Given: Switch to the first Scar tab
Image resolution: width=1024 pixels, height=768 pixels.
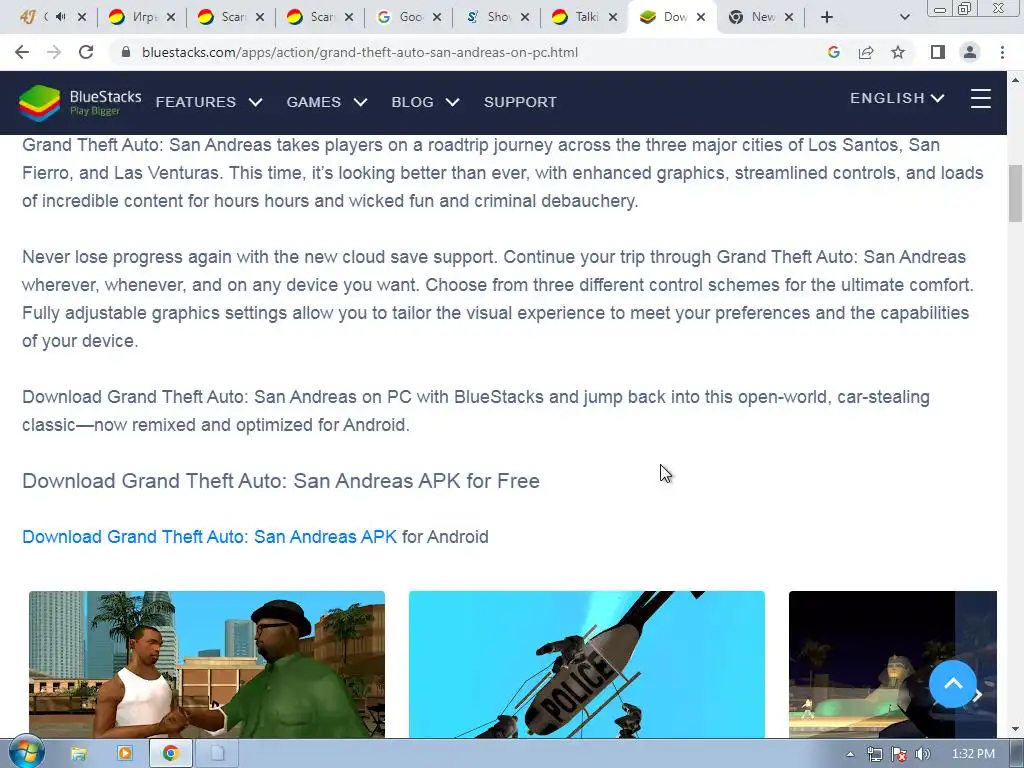Looking at the screenshot, I should pyautogui.click(x=231, y=17).
